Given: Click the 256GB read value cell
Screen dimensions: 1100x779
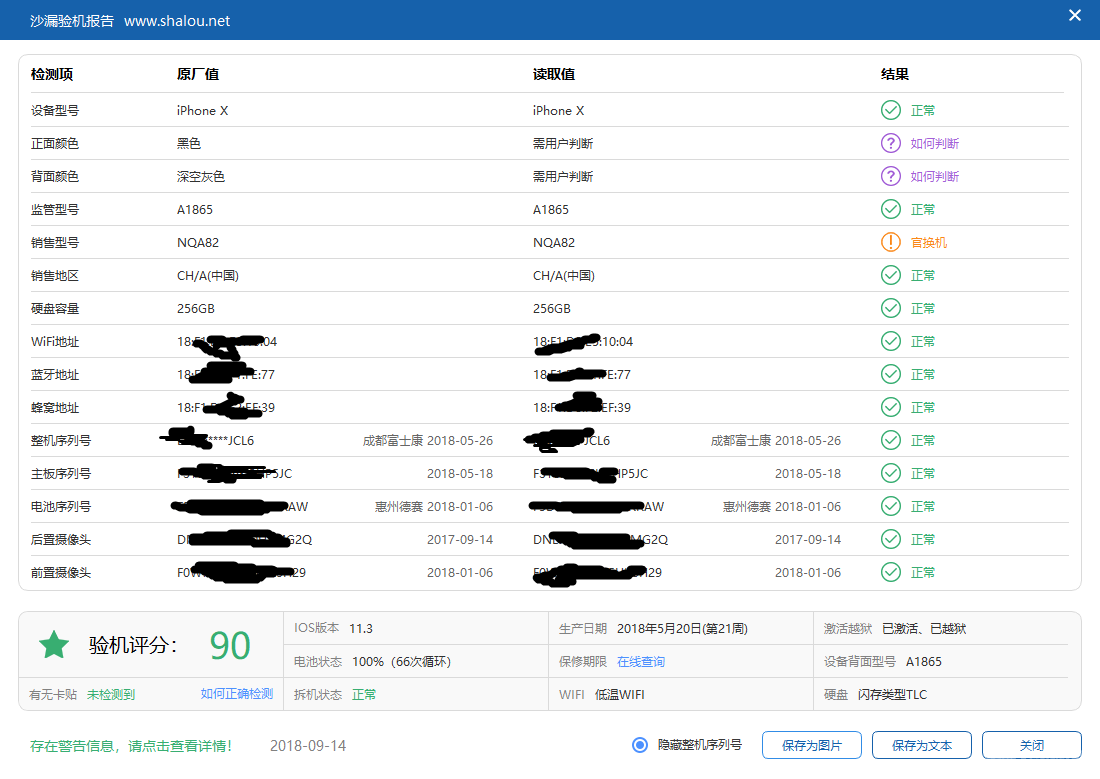Looking at the screenshot, I should [x=551, y=309].
